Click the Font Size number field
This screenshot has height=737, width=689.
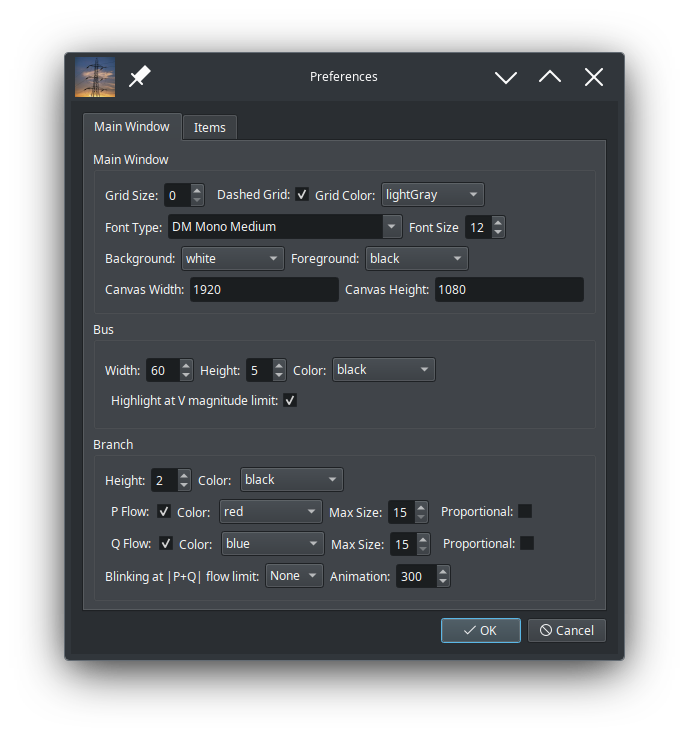[478, 227]
